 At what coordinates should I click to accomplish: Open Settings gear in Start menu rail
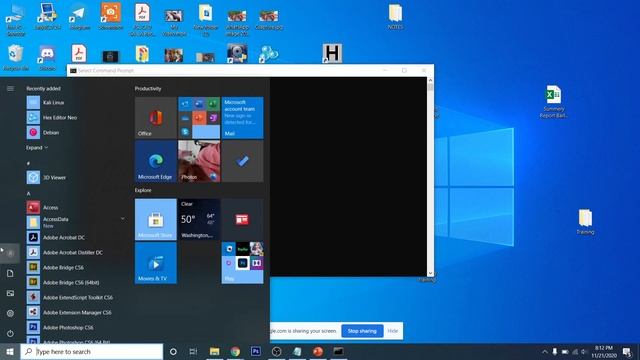(x=10, y=313)
